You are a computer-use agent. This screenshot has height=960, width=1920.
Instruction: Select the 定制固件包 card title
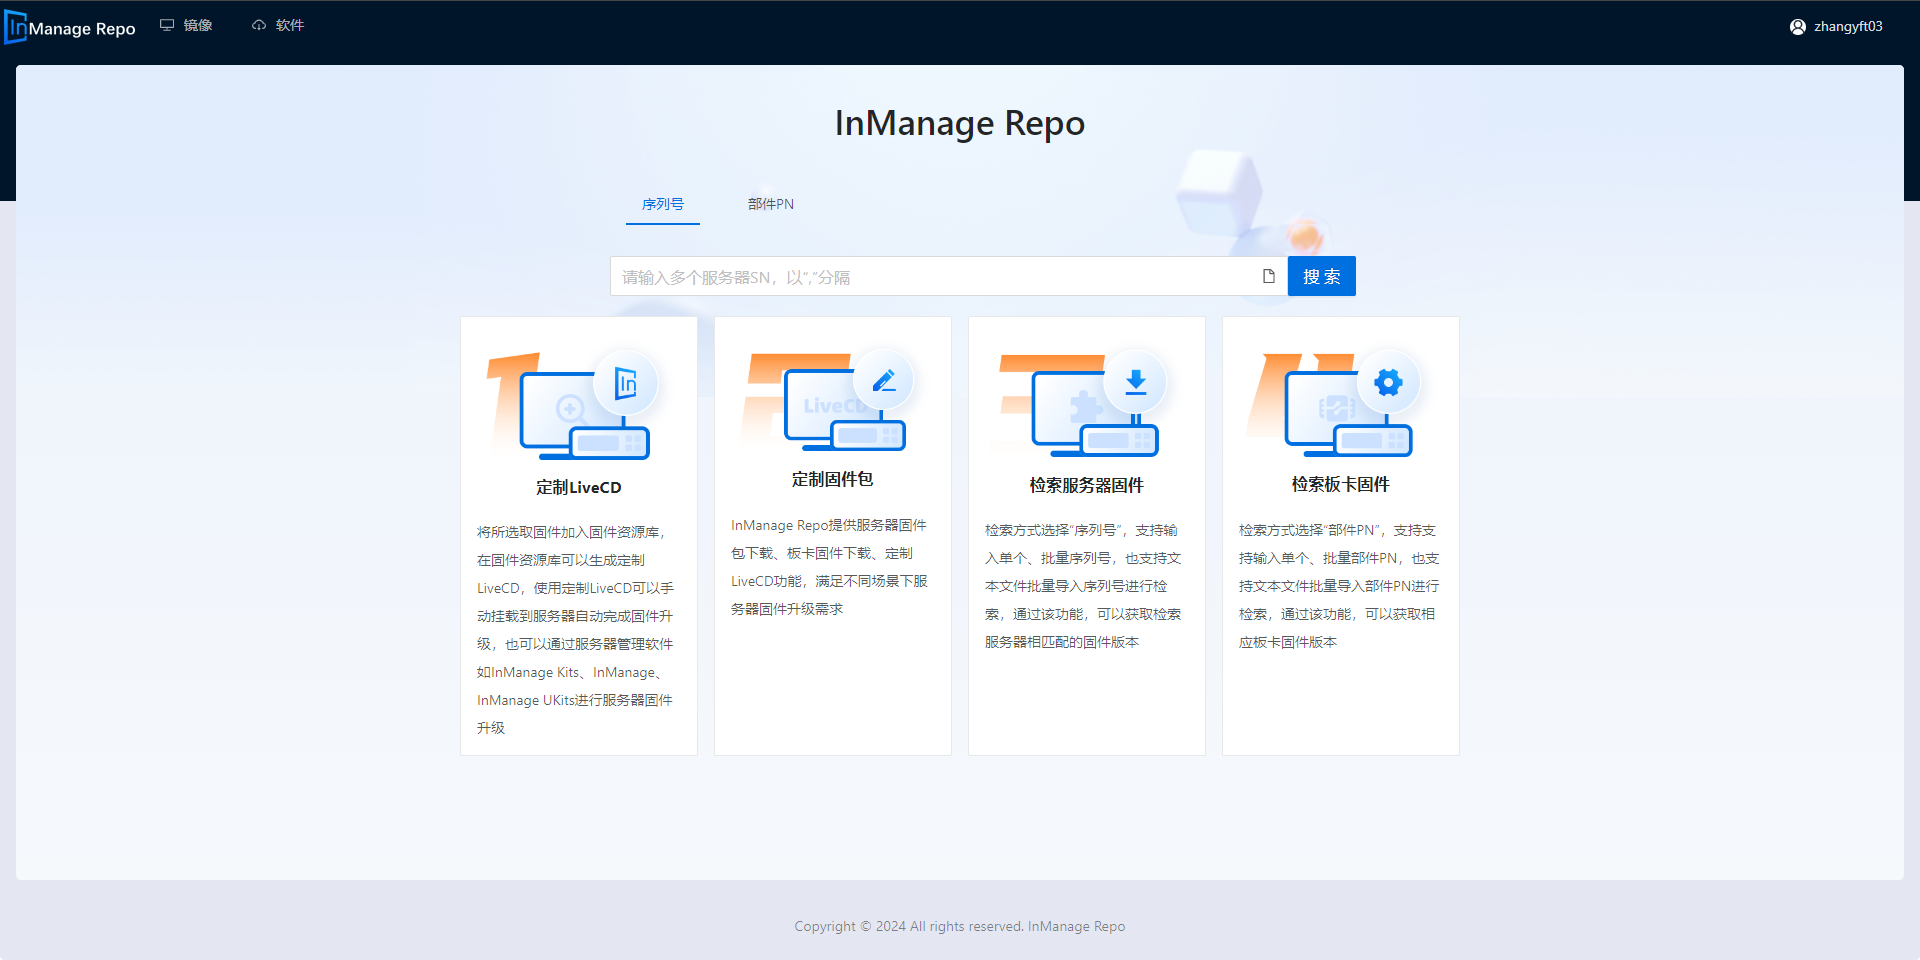coord(832,479)
